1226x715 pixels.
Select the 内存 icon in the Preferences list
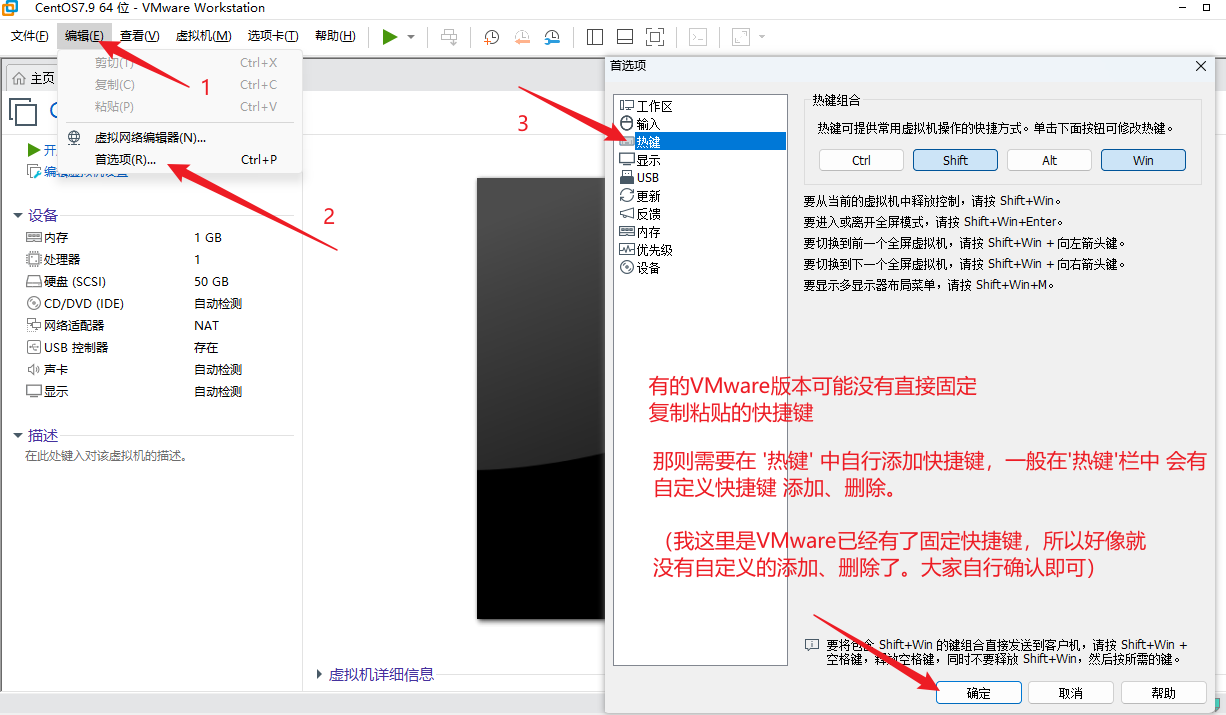pos(627,231)
